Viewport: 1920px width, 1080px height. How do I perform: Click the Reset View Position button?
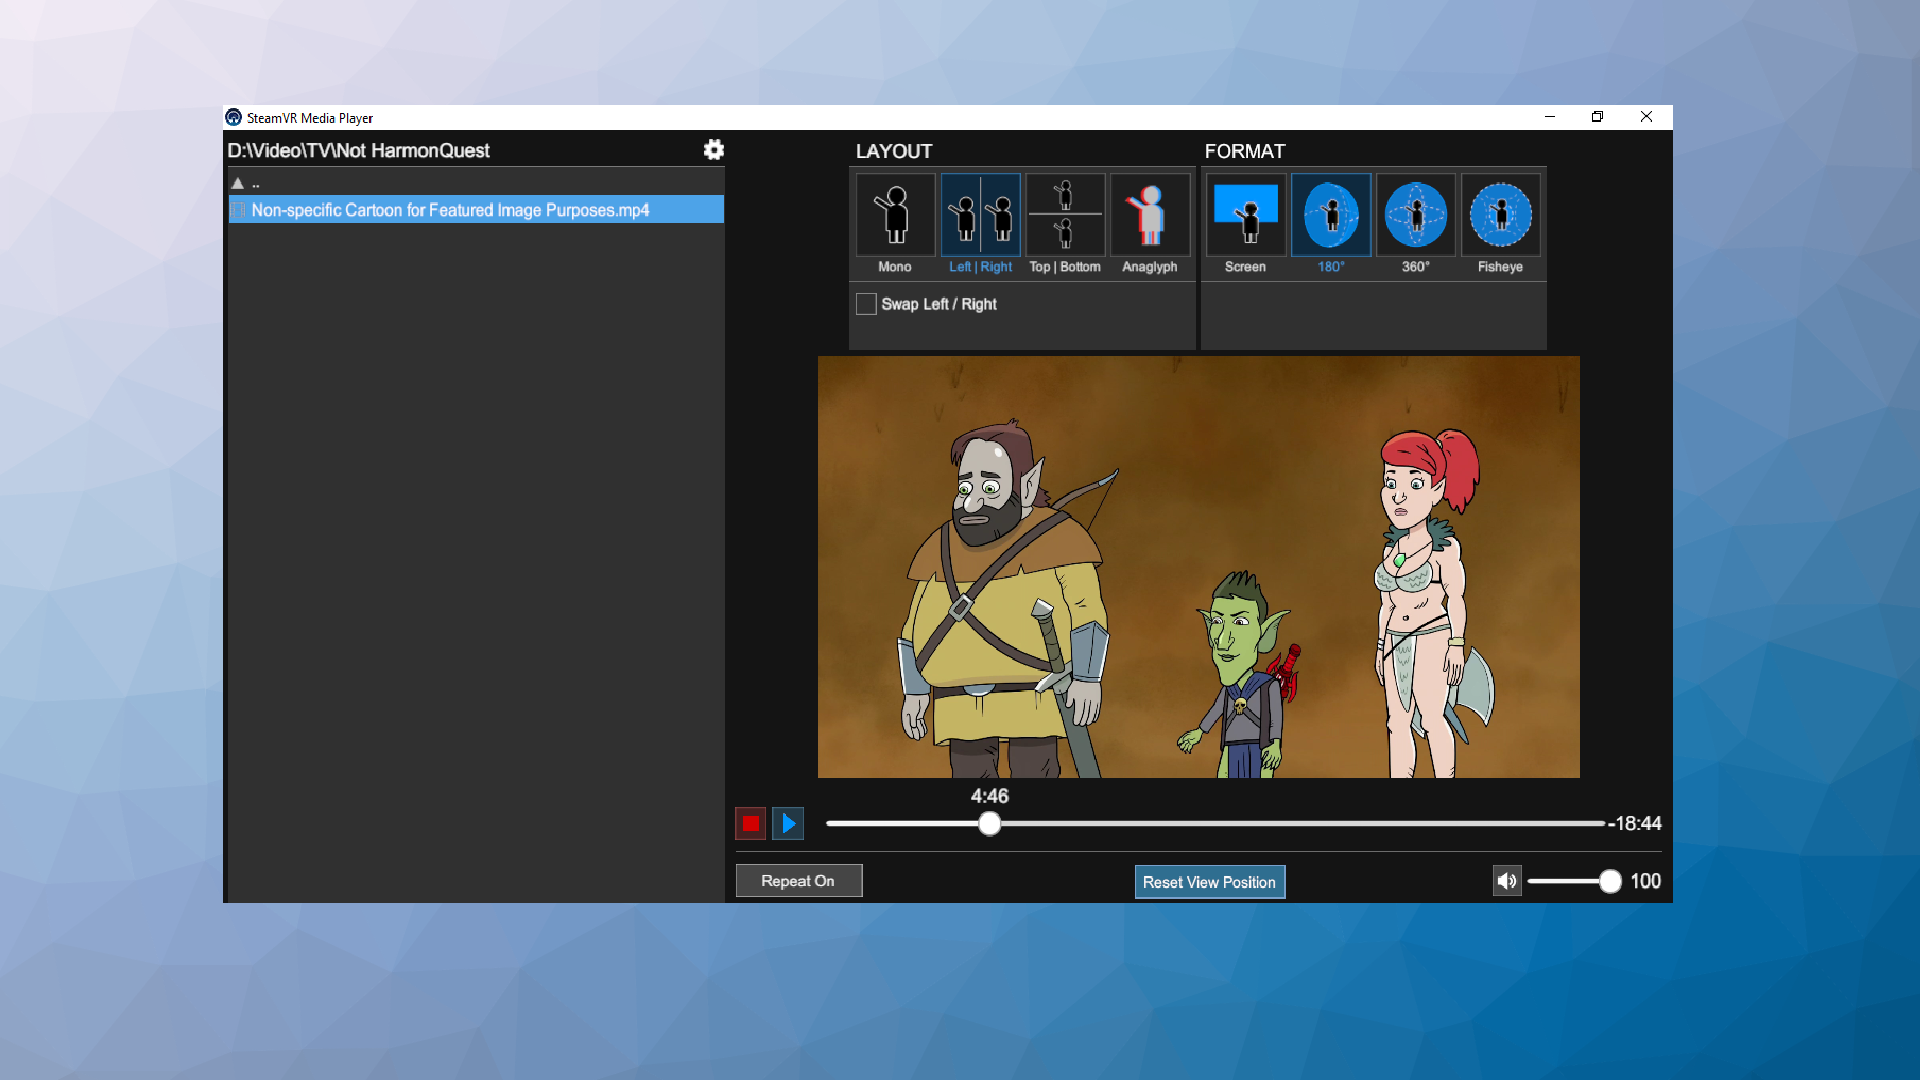pos(1207,881)
